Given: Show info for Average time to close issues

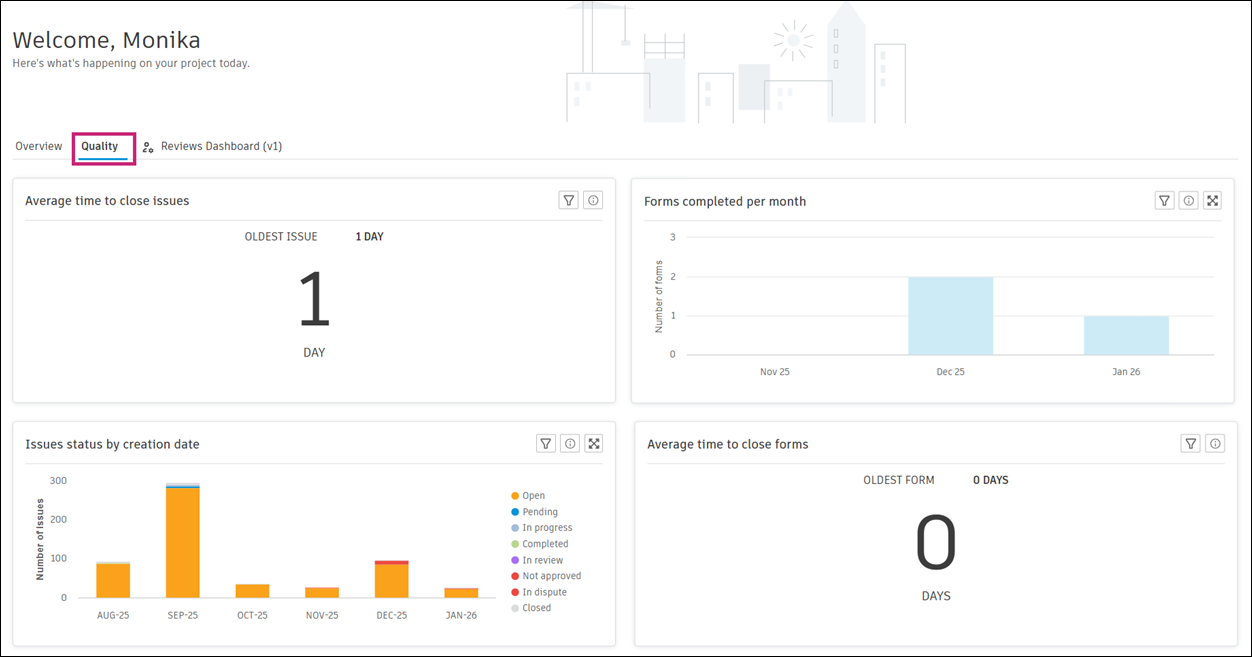Looking at the screenshot, I should pos(593,200).
